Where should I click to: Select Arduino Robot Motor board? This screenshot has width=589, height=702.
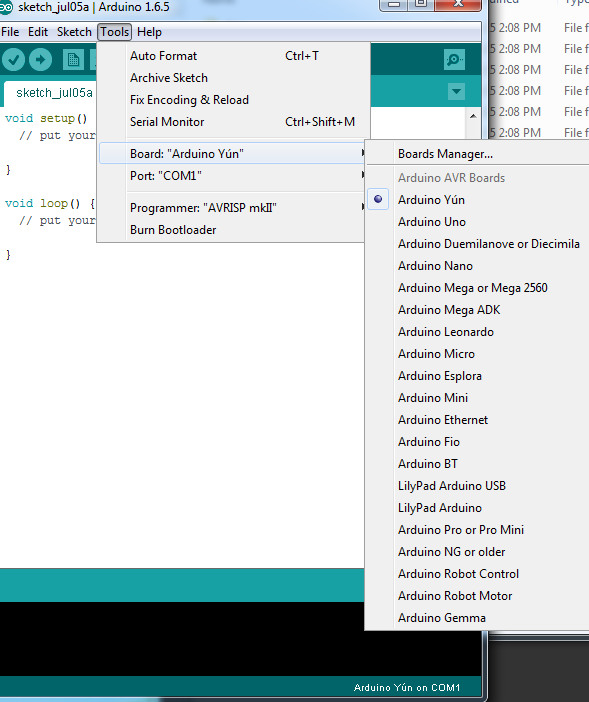click(x=479, y=596)
